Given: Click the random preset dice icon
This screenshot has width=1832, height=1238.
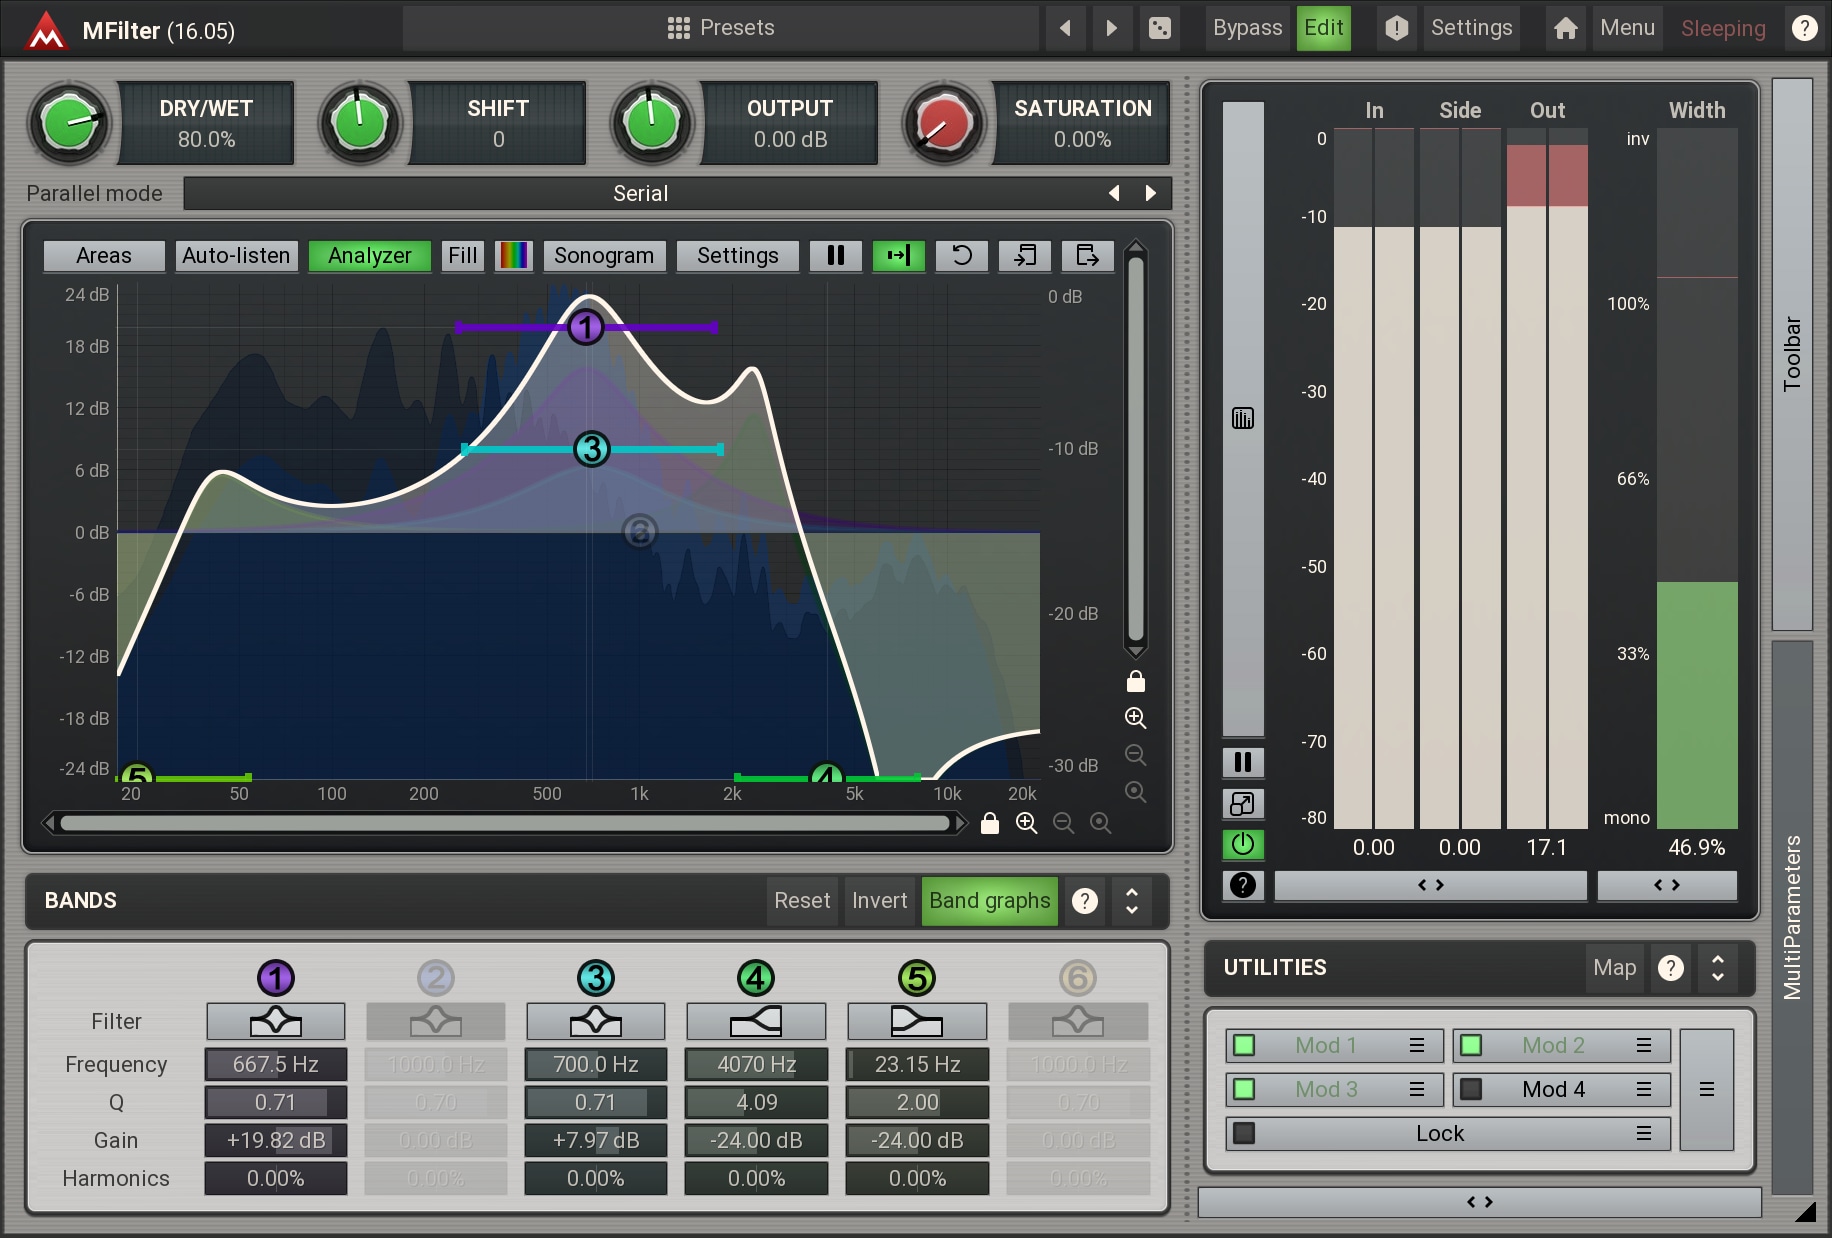Looking at the screenshot, I should 1159,28.
